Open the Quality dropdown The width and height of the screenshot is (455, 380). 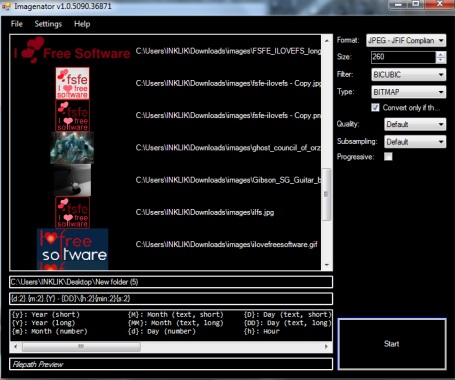click(415, 124)
